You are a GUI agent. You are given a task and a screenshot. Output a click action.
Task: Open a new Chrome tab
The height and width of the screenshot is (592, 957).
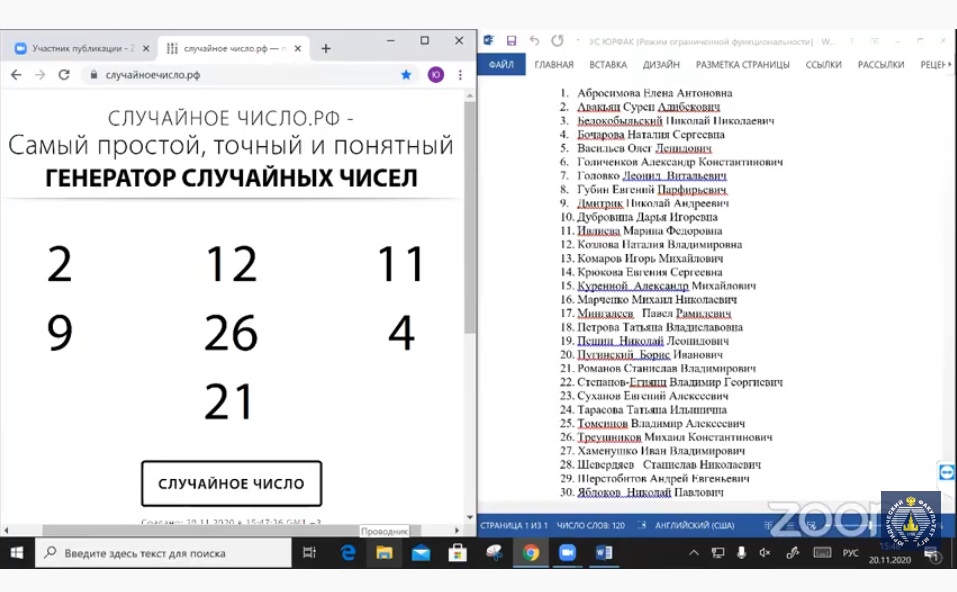coord(326,48)
